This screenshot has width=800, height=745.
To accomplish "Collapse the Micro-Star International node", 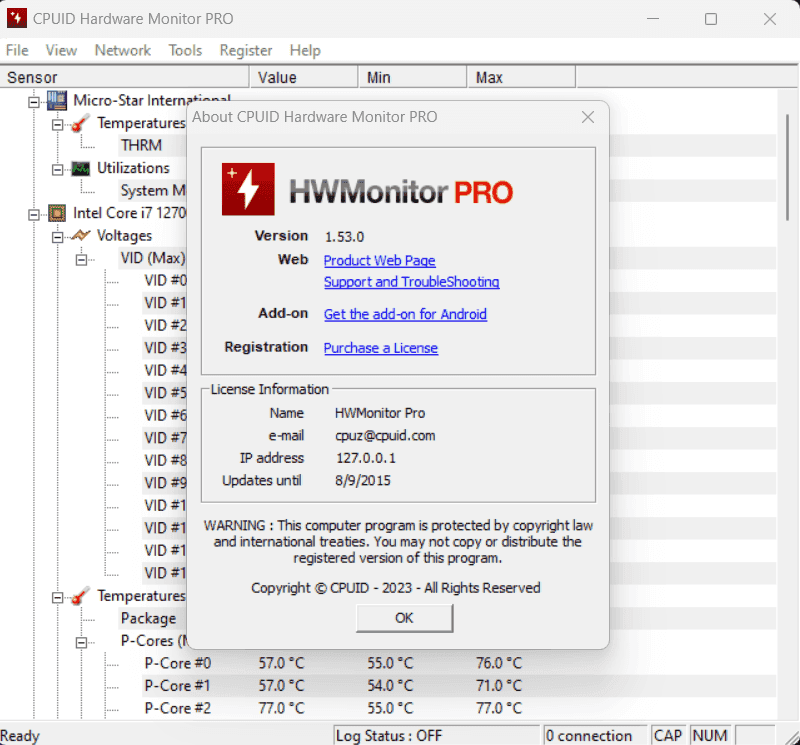I will coord(34,102).
